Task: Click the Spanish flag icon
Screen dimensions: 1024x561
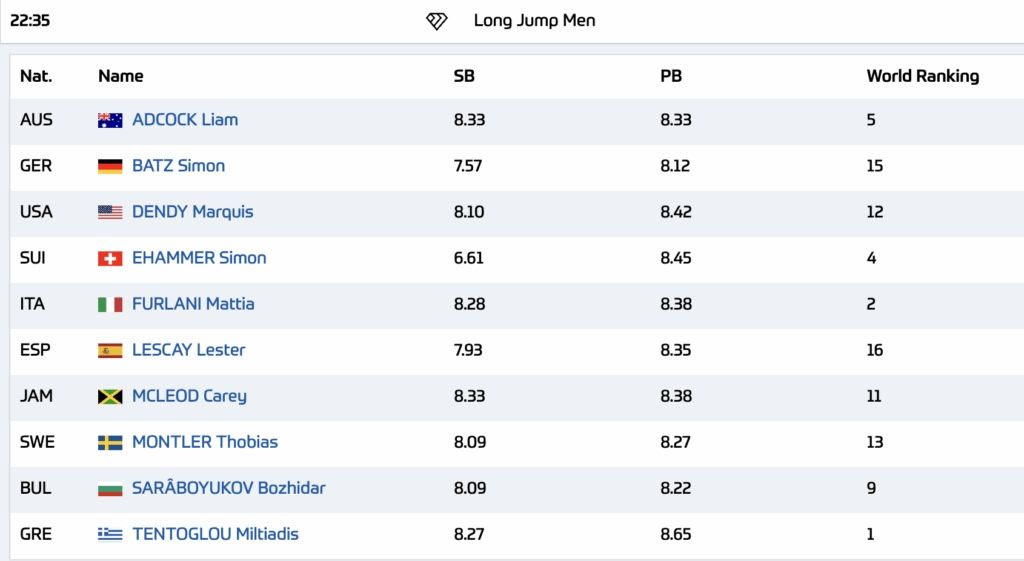Action: (110, 350)
